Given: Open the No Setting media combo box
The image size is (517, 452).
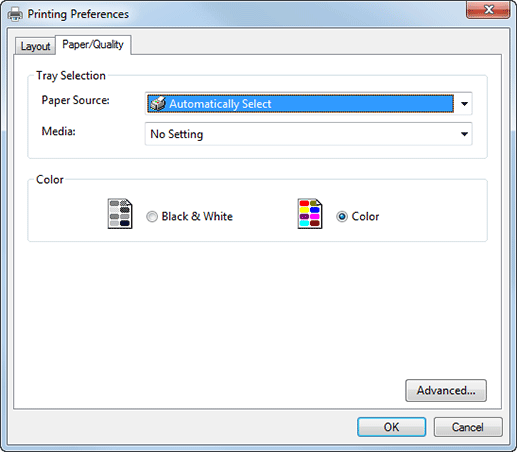Looking at the screenshot, I should coord(308,134).
